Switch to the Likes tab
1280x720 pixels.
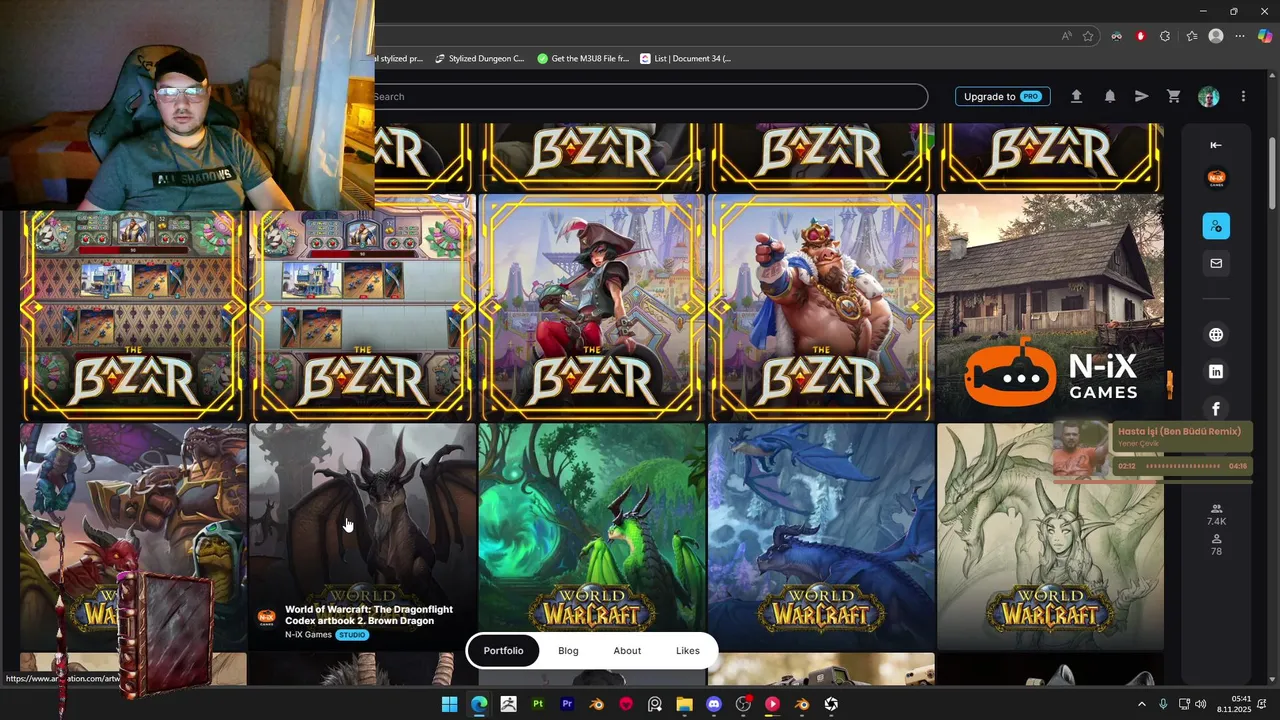[x=688, y=651]
